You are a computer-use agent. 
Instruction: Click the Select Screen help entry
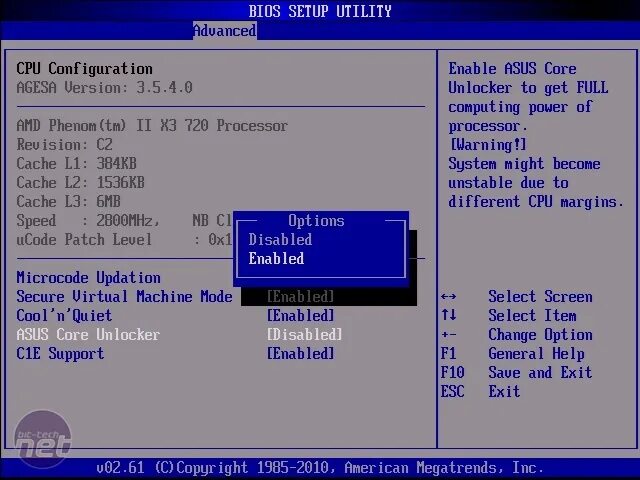coord(540,297)
